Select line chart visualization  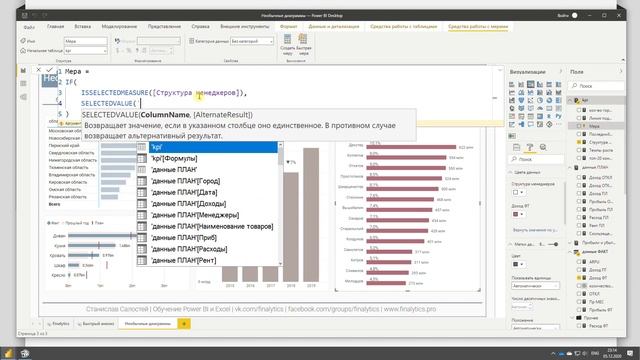[x=512, y=93]
